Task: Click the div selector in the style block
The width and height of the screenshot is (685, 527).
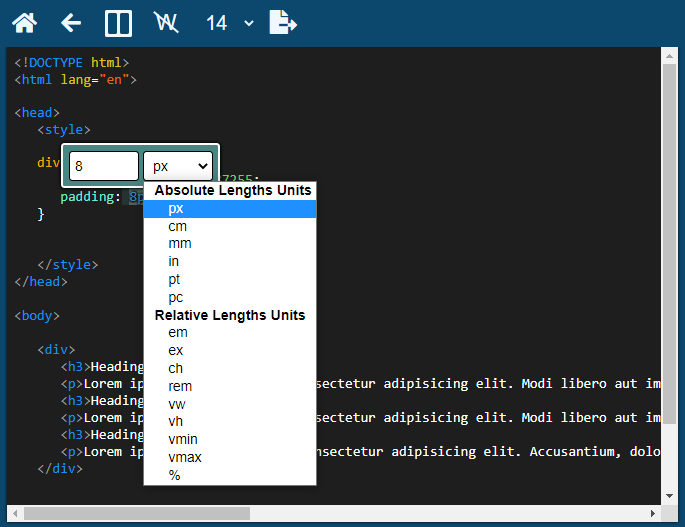Action: (x=48, y=163)
